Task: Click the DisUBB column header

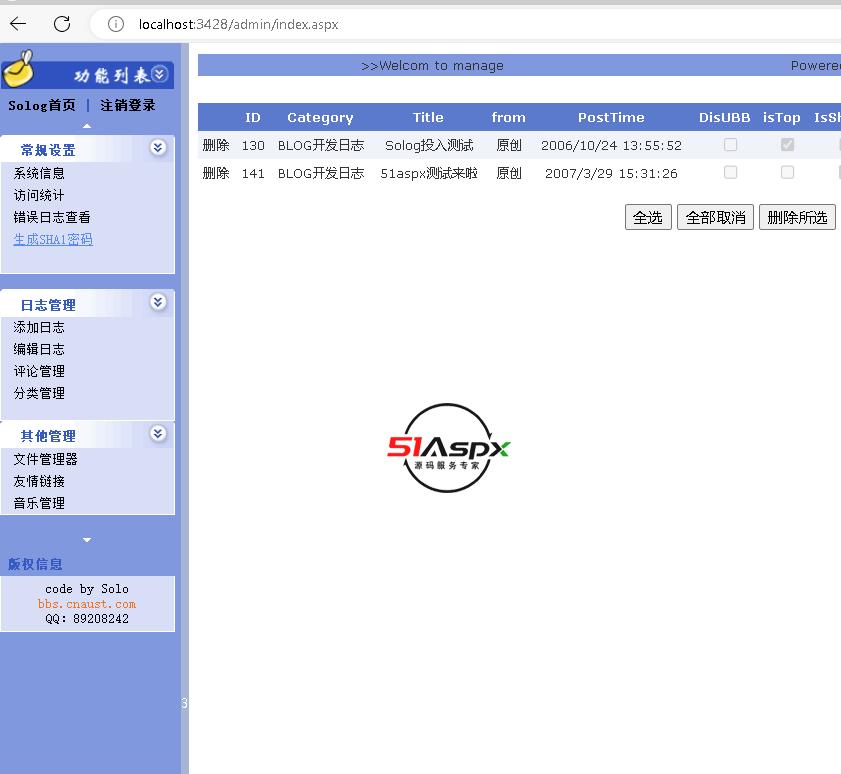Action: 724,117
